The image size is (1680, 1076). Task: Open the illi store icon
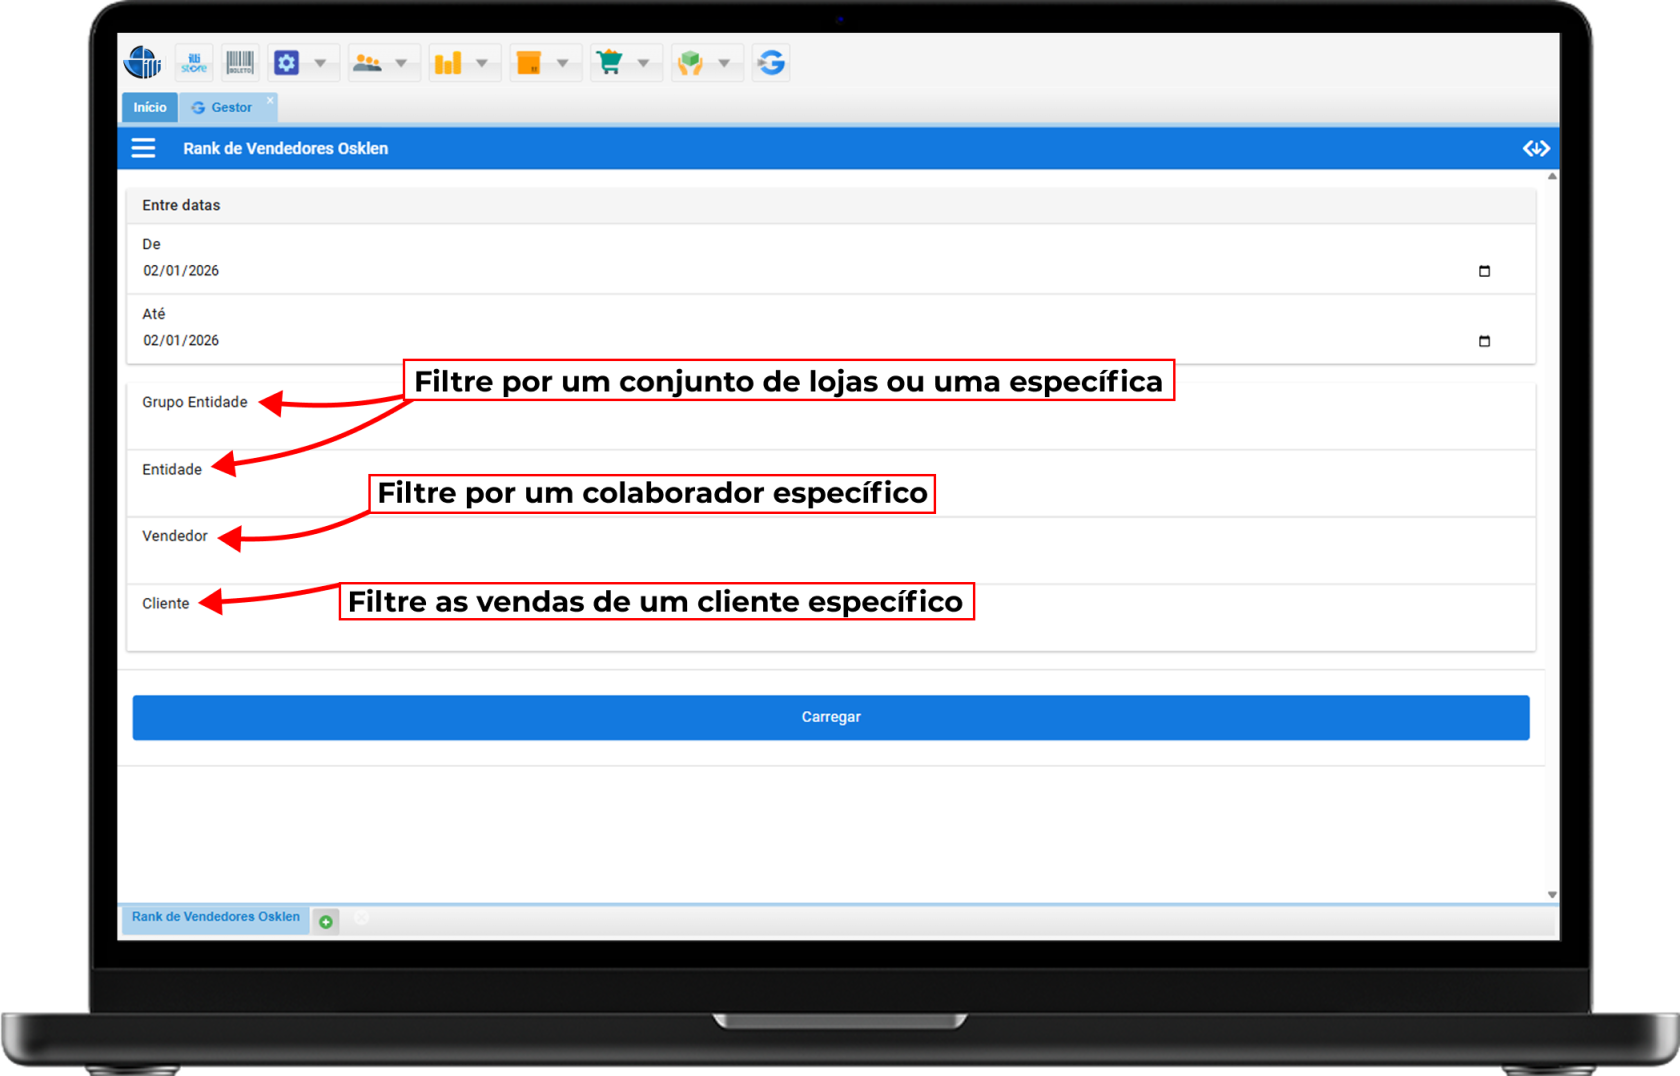coord(194,63)
